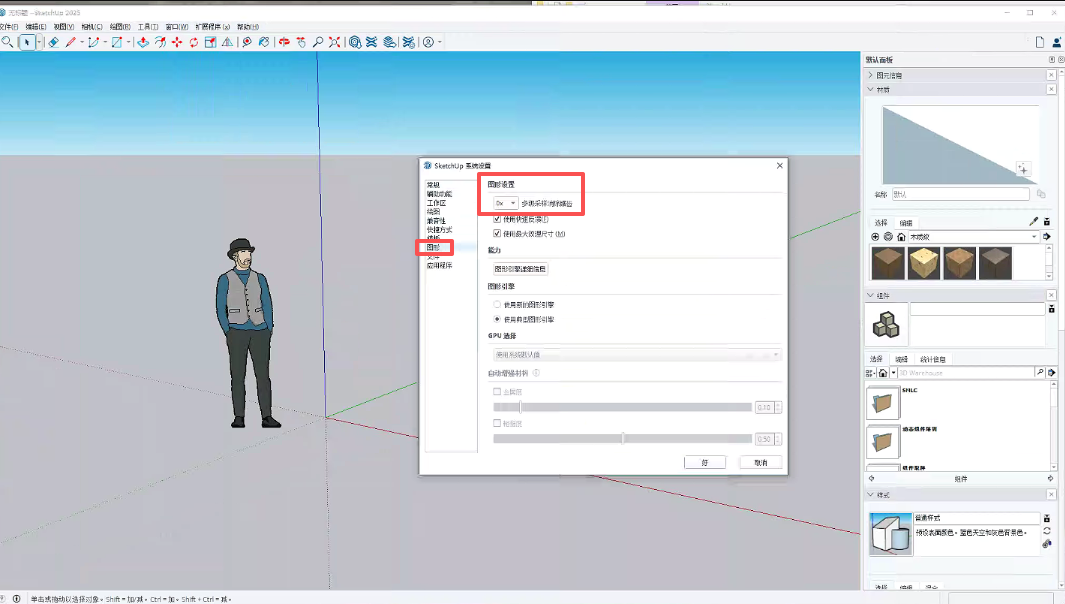Viewport: 1065px width, 604px height.
Task: Select the Eraser tool in toolbar
Action: tap(54, 42)
